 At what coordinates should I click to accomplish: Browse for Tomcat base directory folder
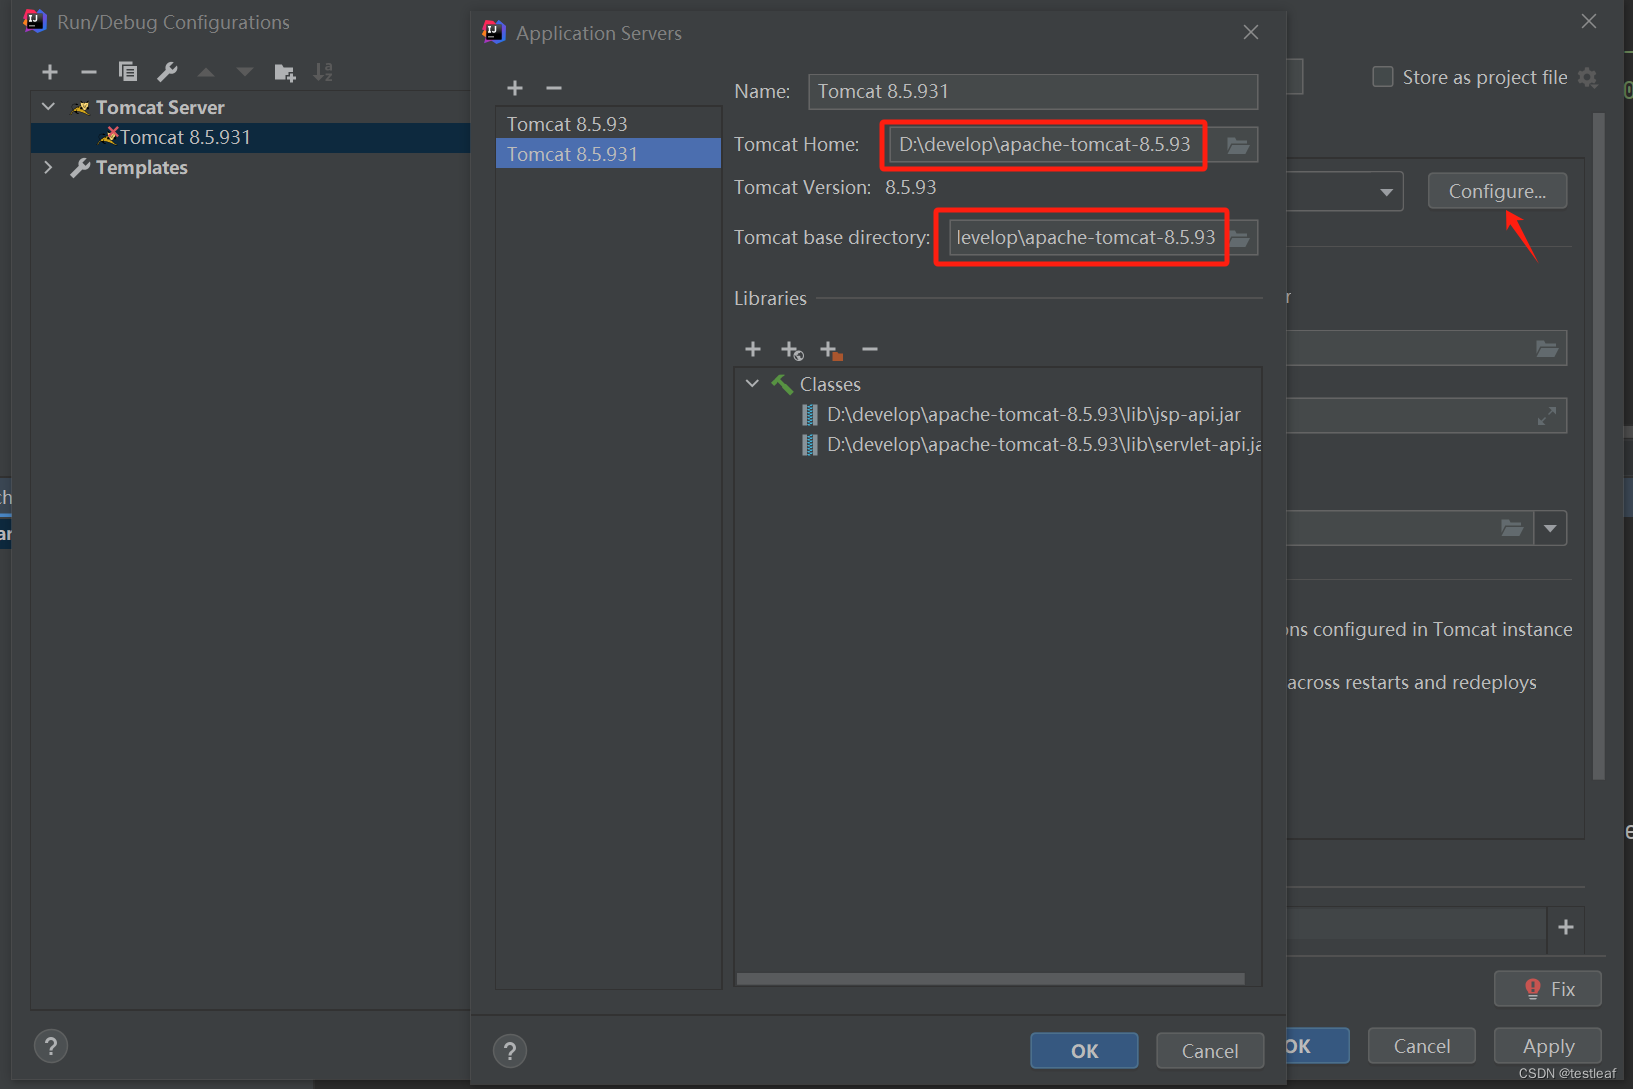[x=1240, y=238]
